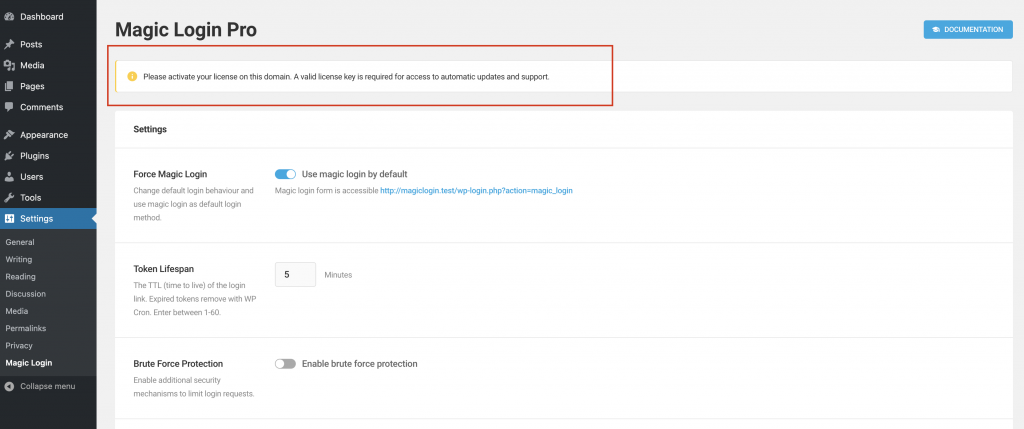Click the Users person icon

pyautogui.click(x=9, y=177)
